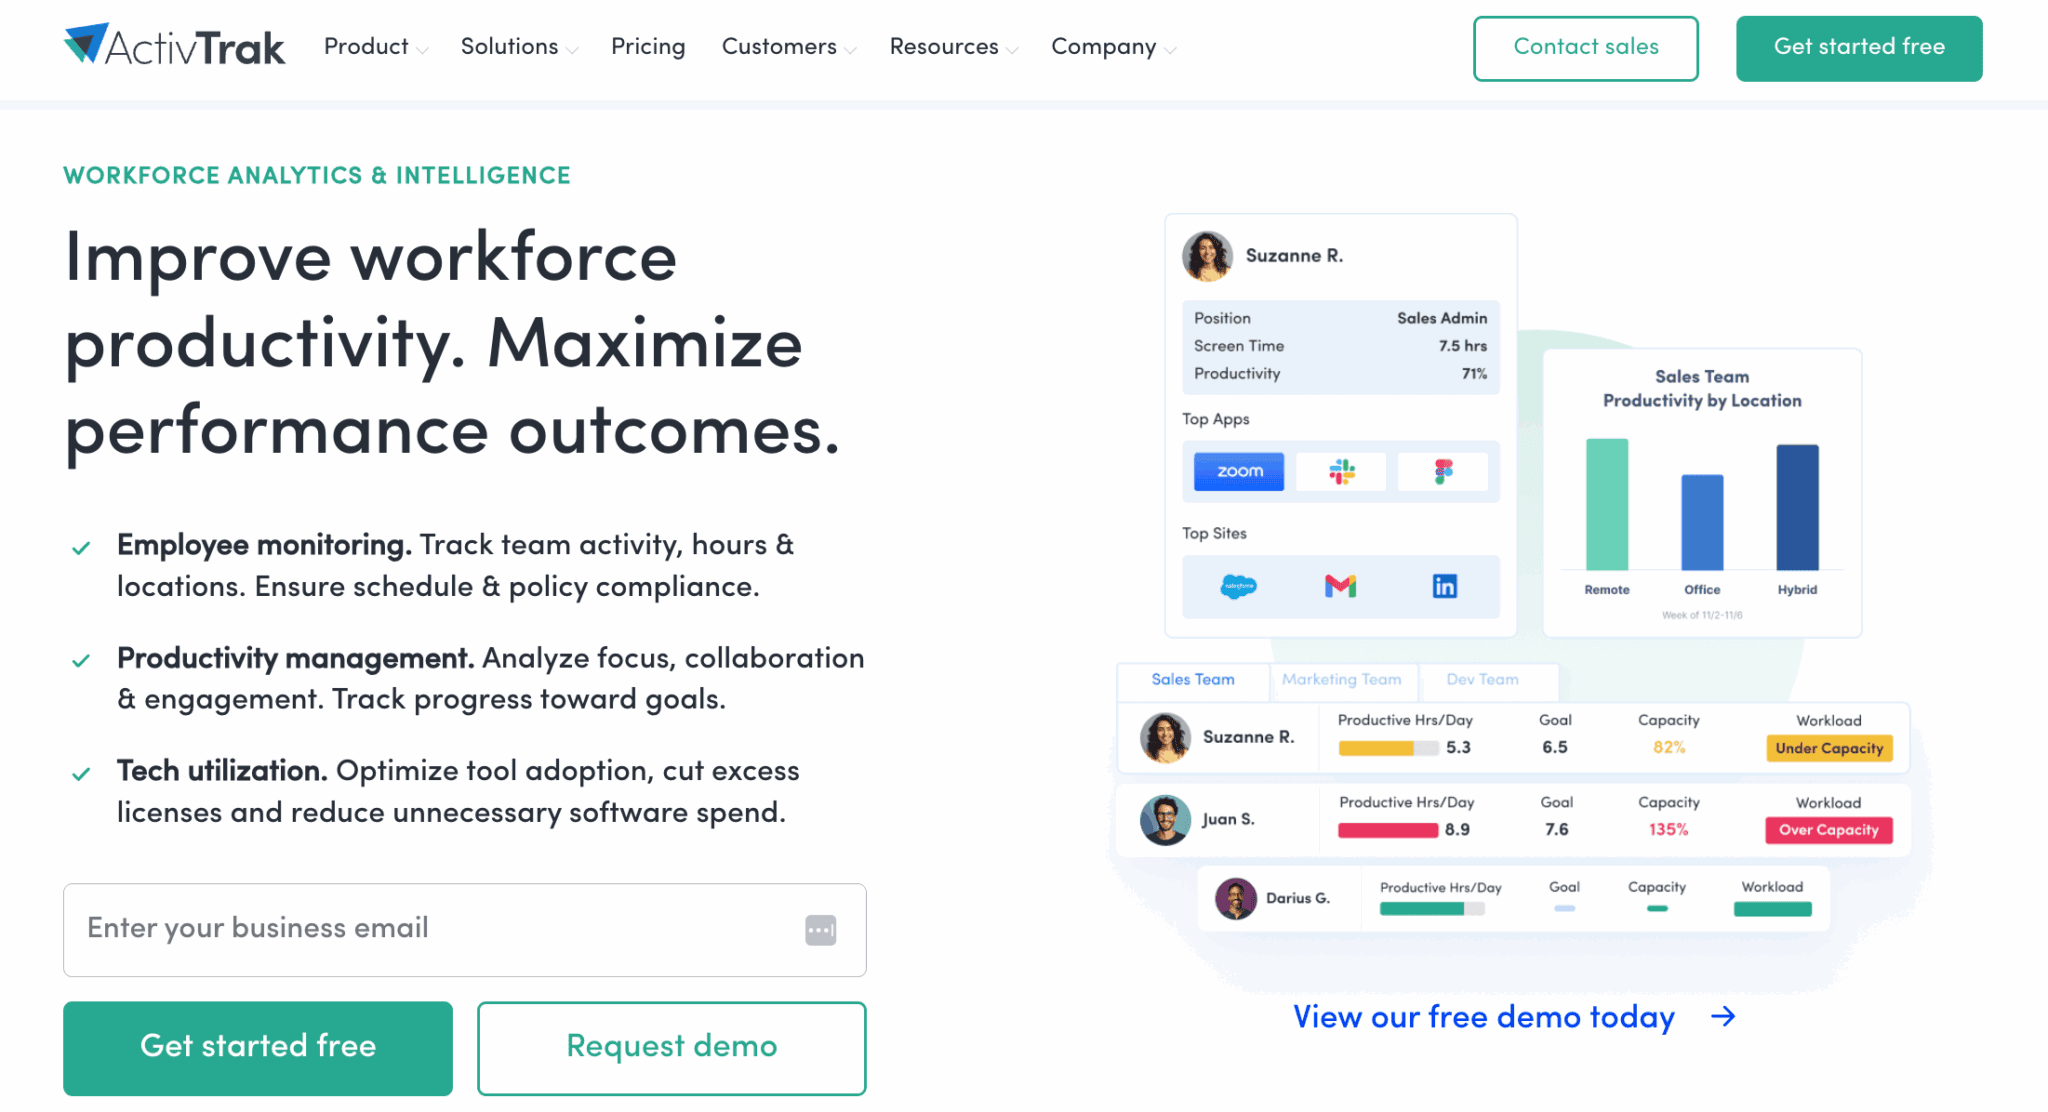The width and height of the screenshot is (2048, 1112).
Task: Click the checkmark beside Employee monitoring
Action: click(81, 548)
